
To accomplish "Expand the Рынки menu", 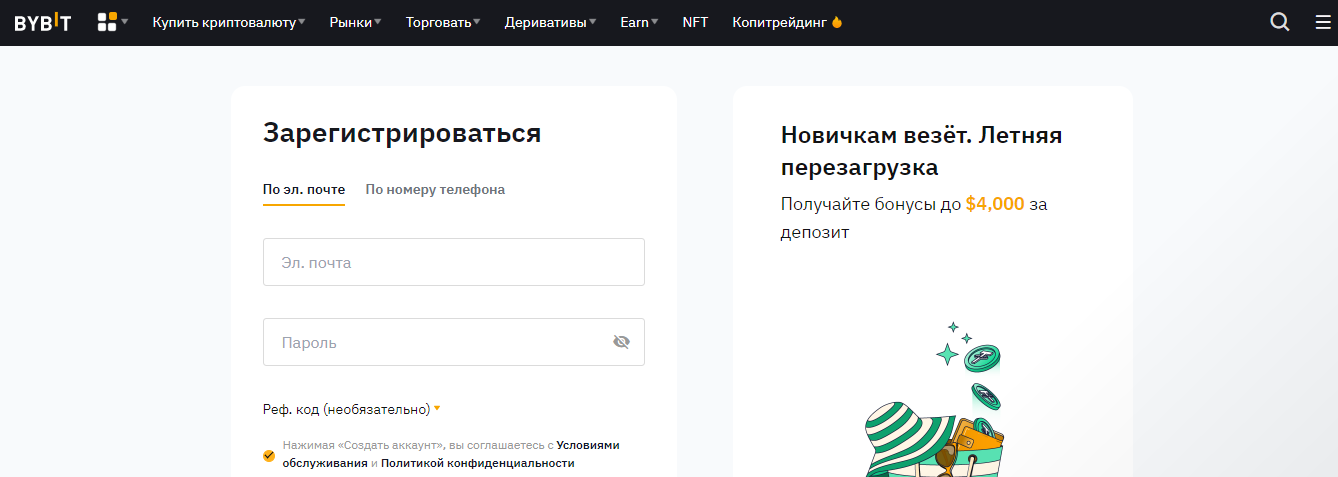I will [355, 22].
